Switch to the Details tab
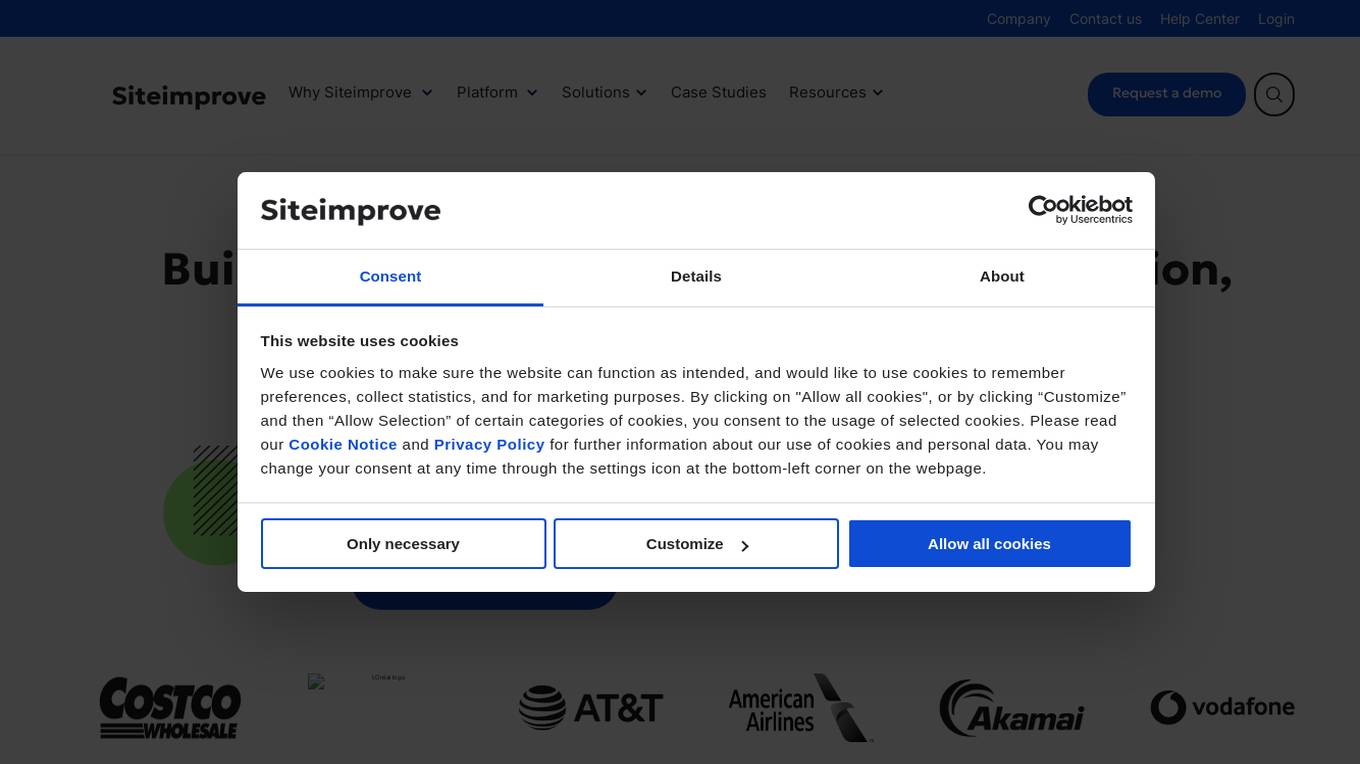Viewport: 1360px width, 764px height. [x=696, y=277]
